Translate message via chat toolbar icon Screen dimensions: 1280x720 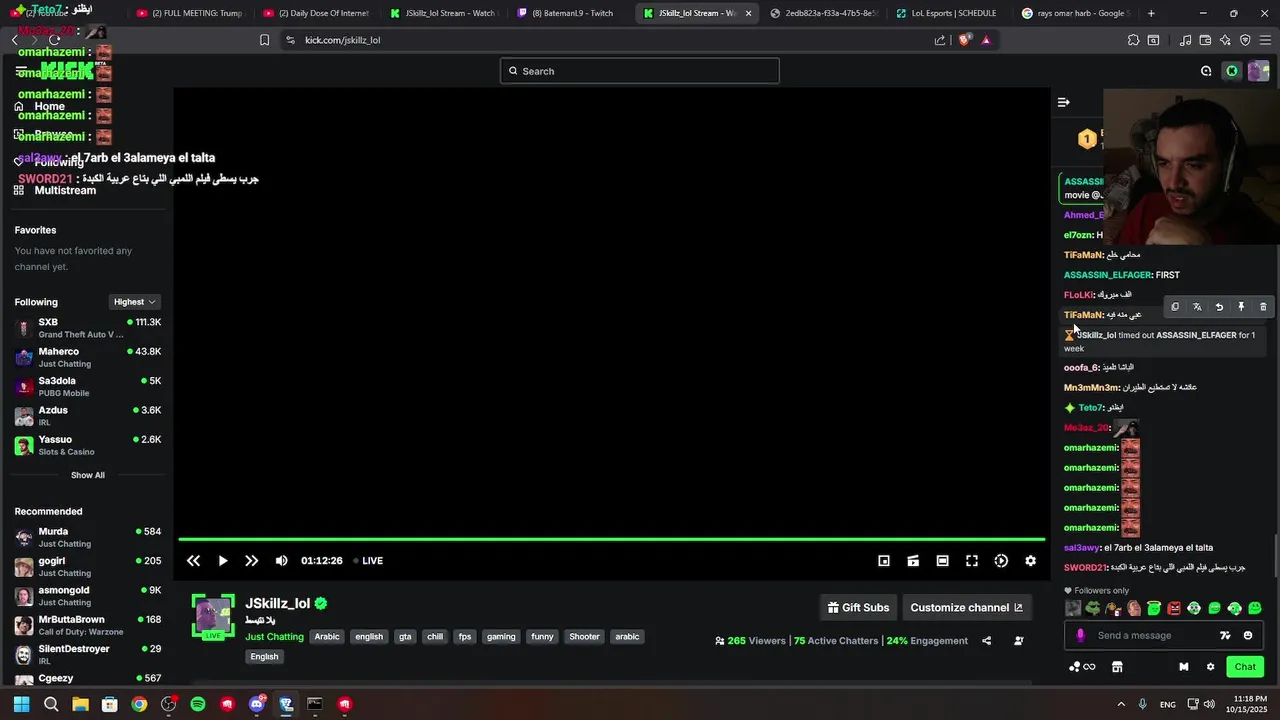point(1197,307)
